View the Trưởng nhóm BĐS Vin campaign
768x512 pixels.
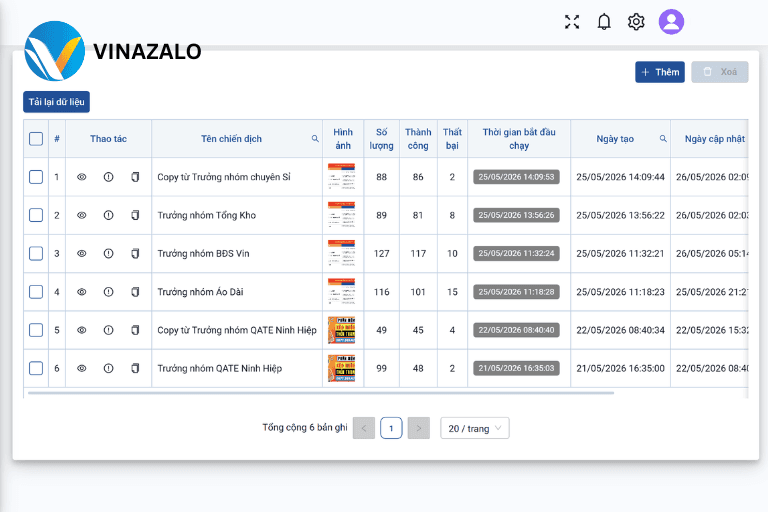(x=82, y=253)
